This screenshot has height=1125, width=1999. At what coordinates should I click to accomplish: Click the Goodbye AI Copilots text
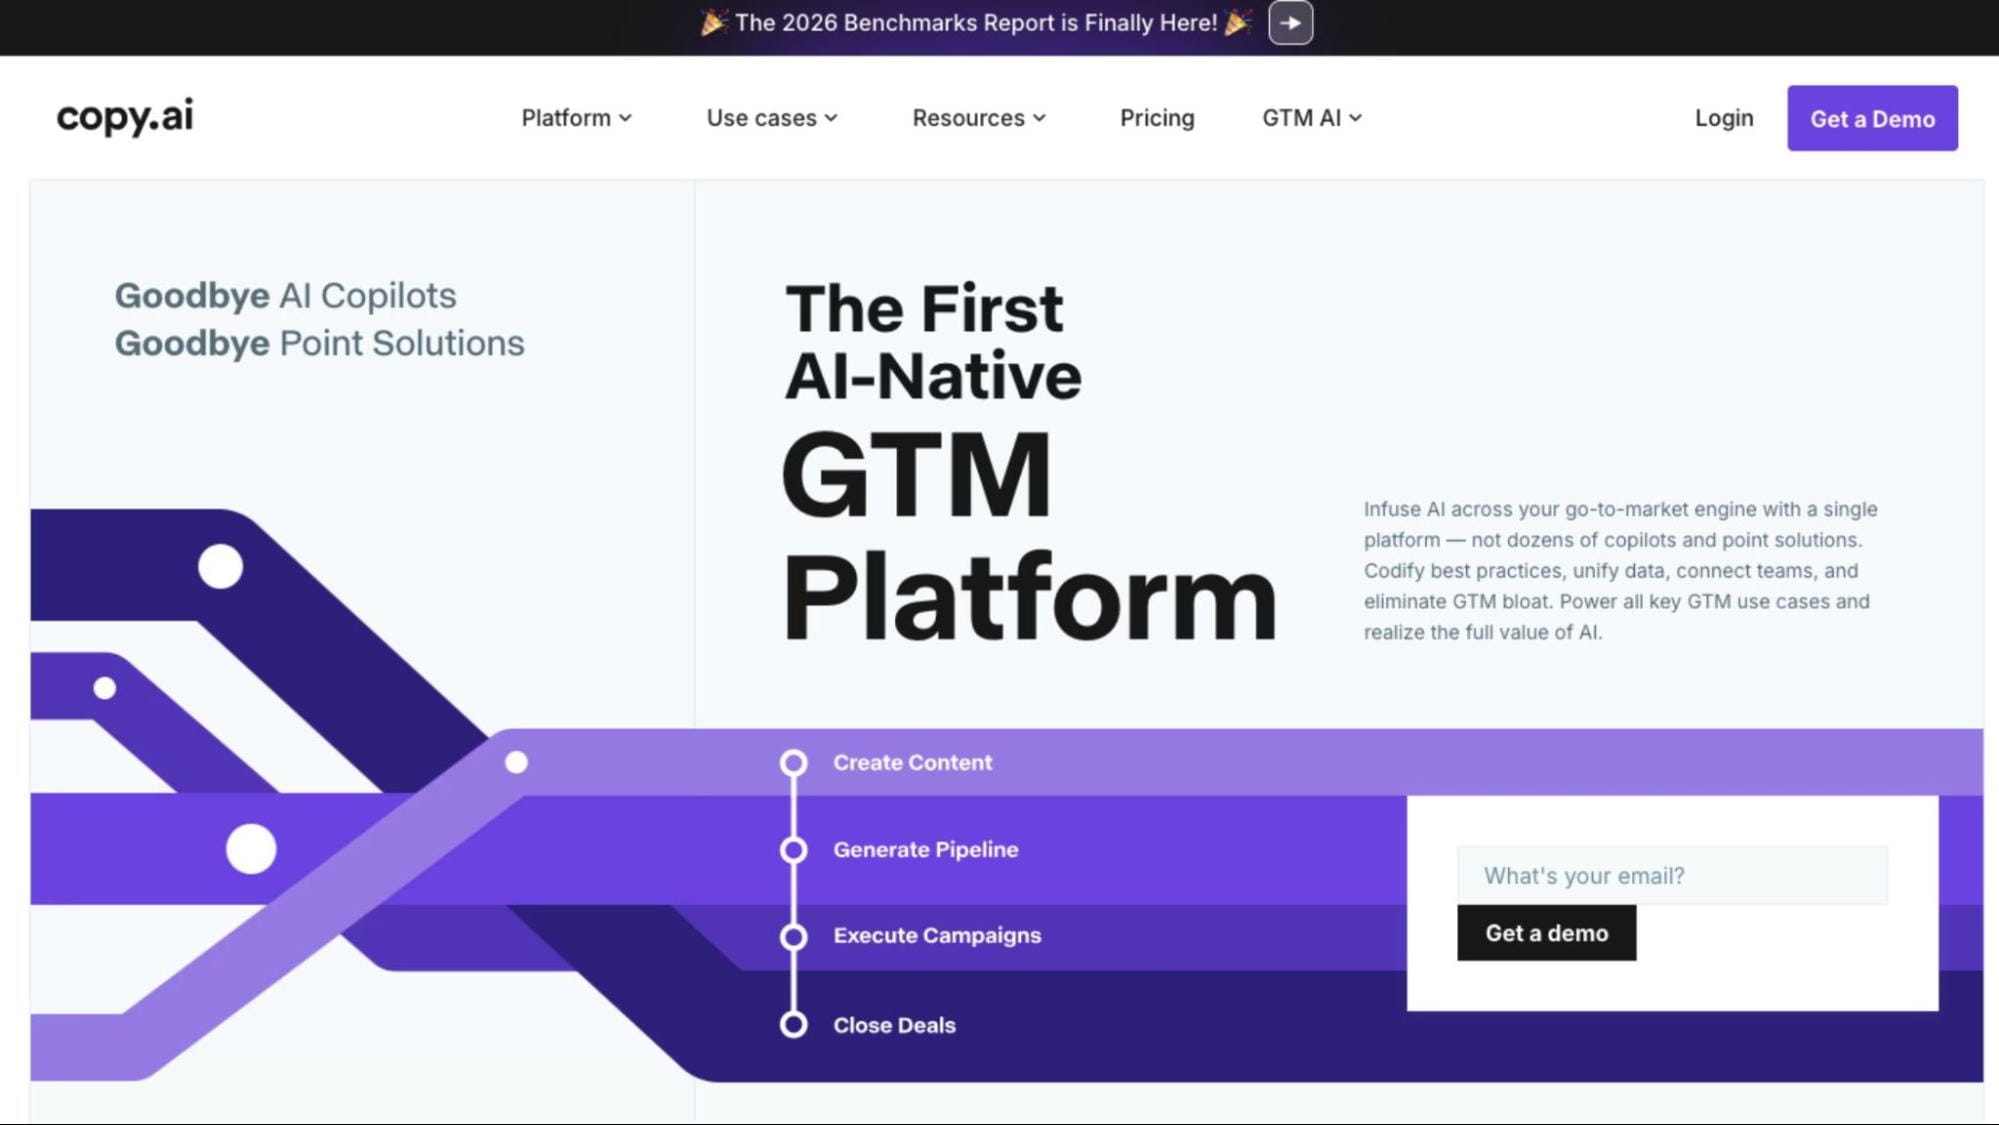coord(285,296)
